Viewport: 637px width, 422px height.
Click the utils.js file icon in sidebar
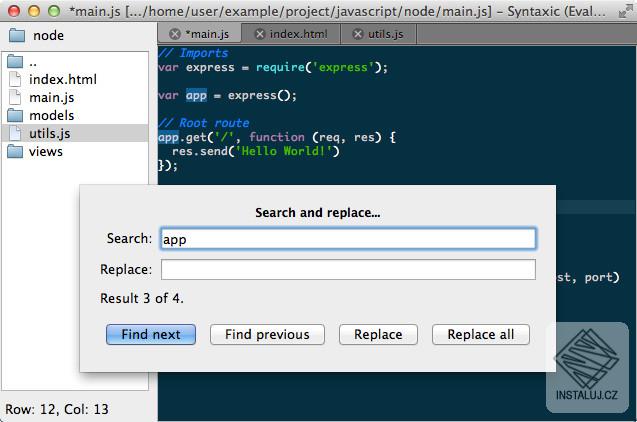pyautogui.click(x=15, y=133)
